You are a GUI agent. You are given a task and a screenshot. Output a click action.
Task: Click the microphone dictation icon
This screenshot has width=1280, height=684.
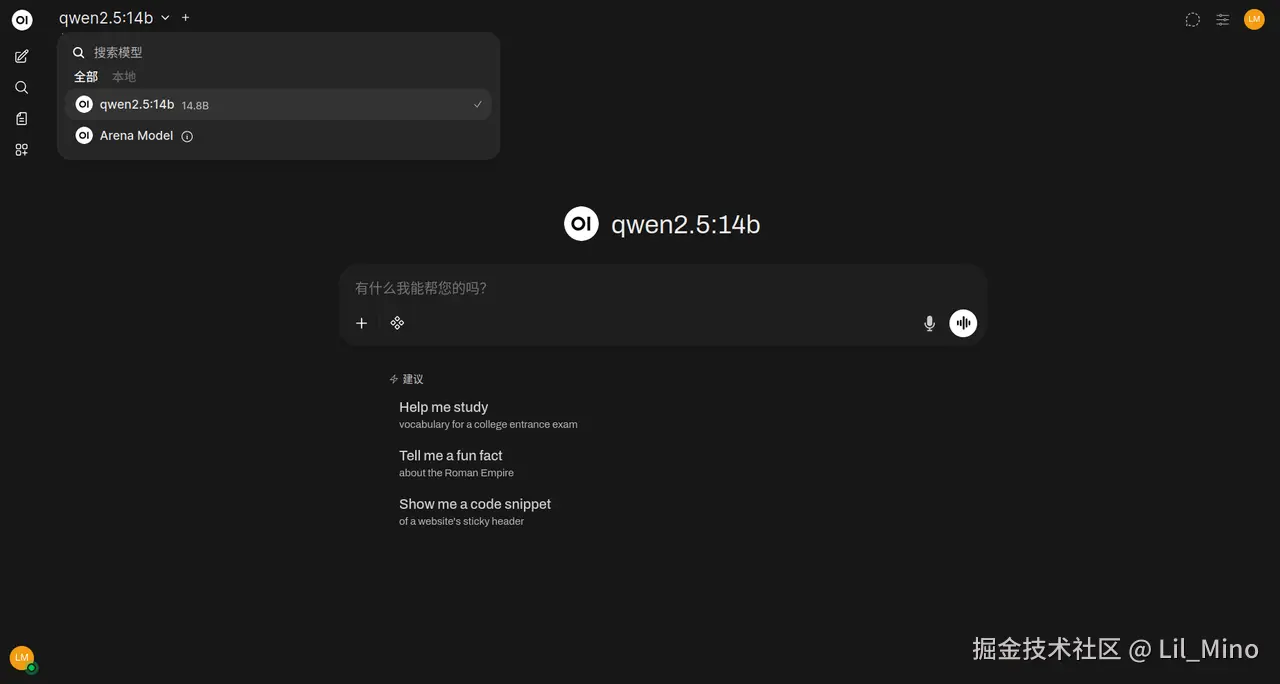[929, 323]
